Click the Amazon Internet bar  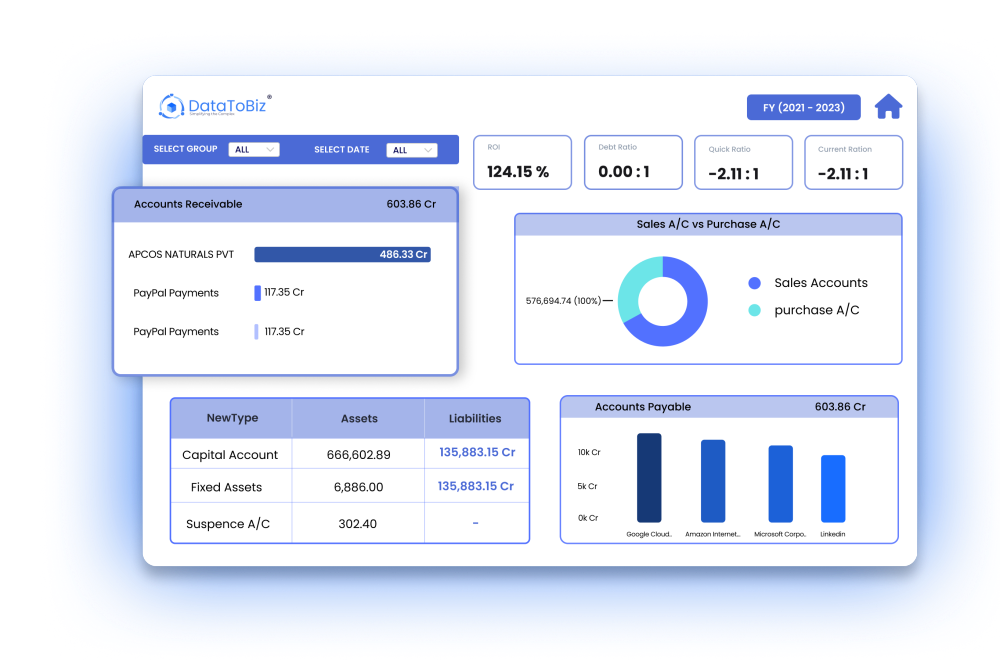coord(713,481)
